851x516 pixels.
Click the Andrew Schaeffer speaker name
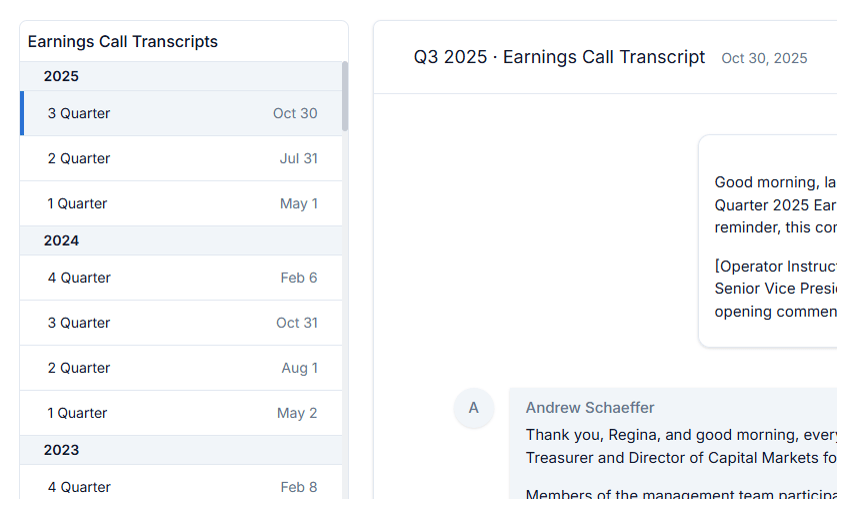click(x=590, y=408)
